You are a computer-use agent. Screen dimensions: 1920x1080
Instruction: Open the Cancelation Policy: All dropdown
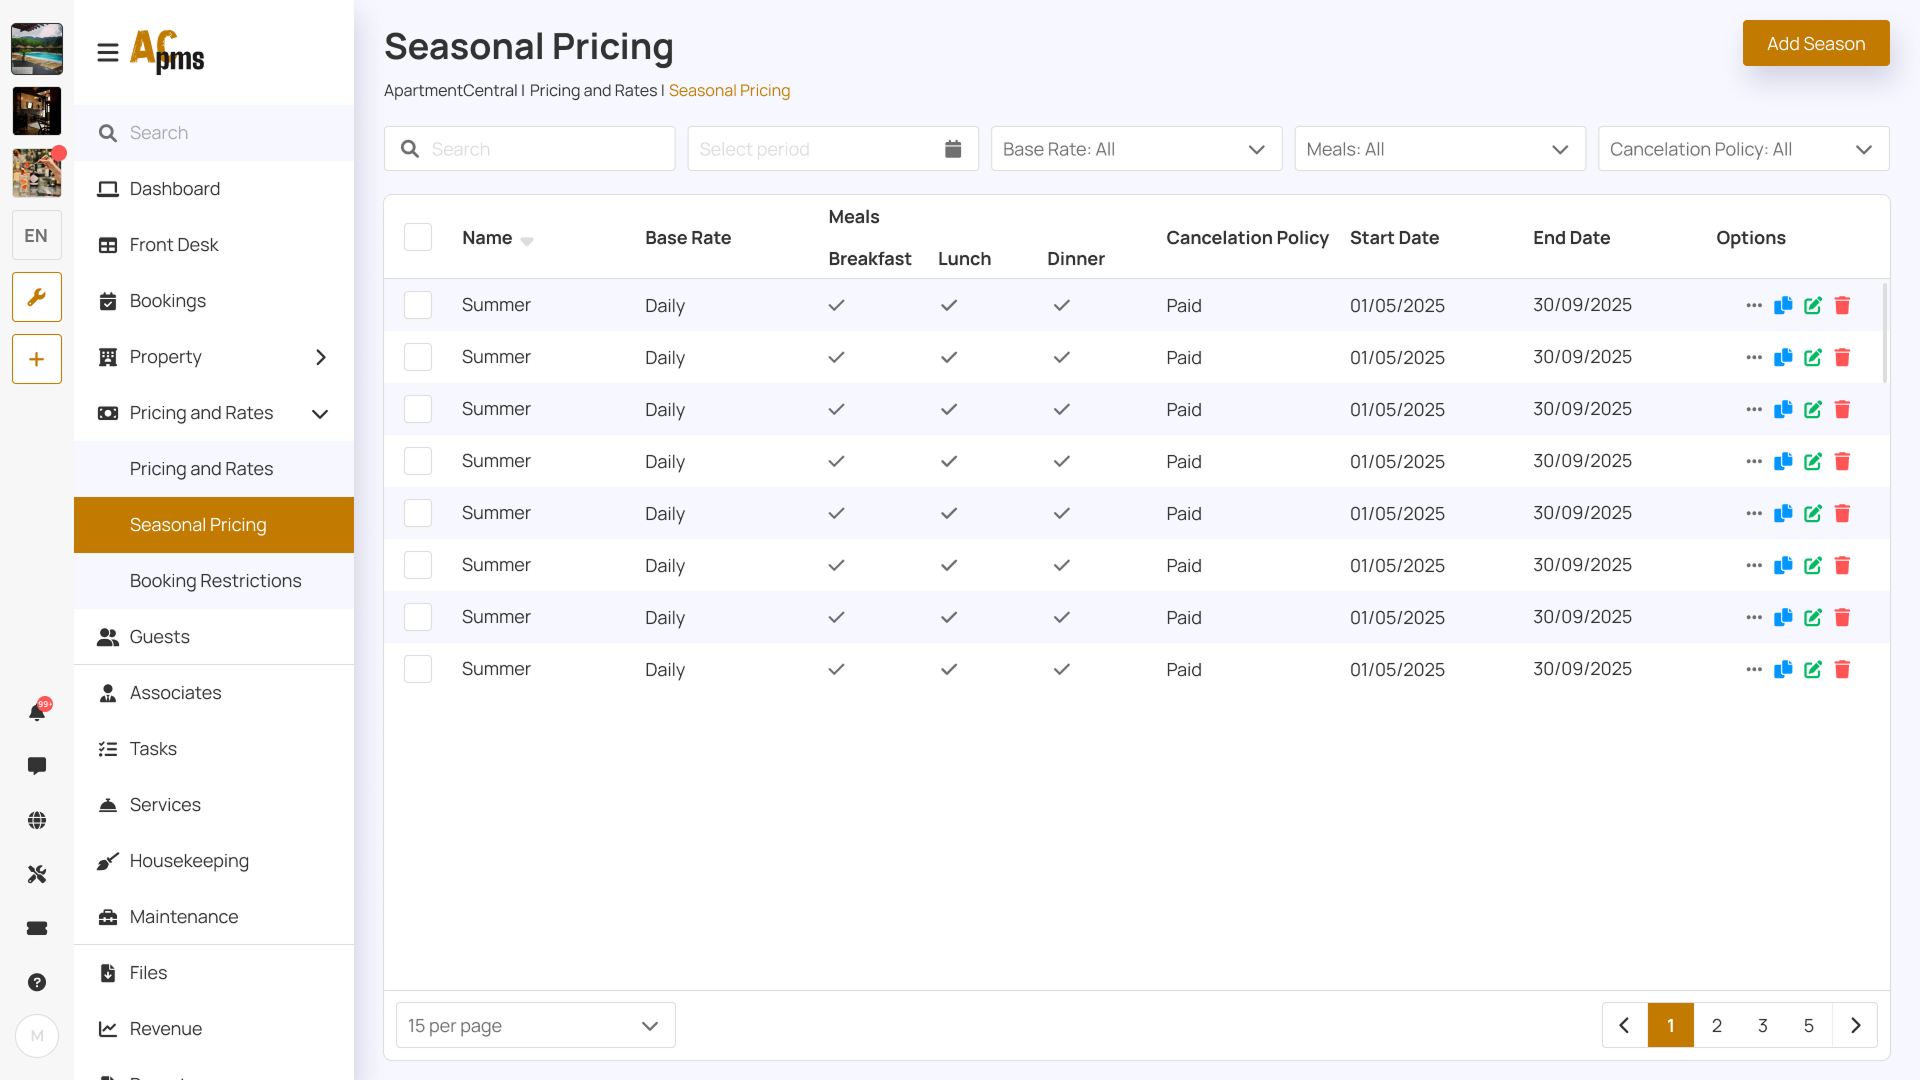(x=1743, y=149)
